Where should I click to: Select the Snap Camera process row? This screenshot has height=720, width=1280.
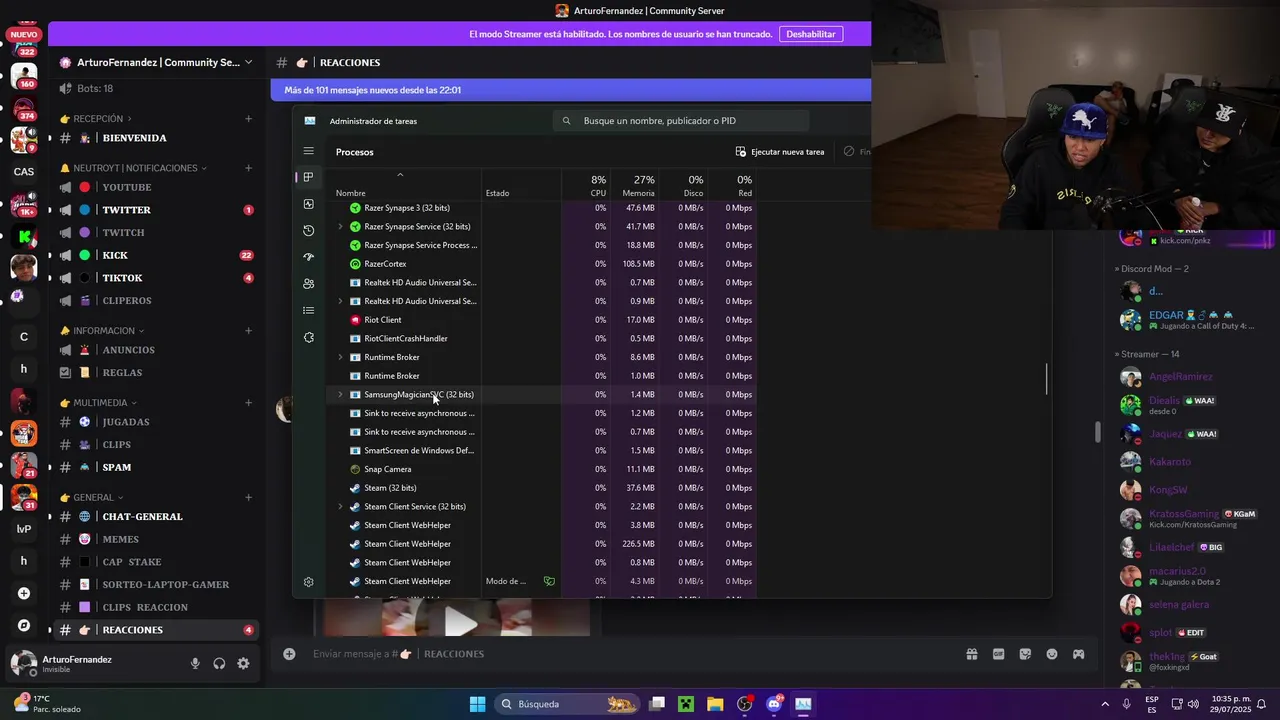tap(543, 469)
